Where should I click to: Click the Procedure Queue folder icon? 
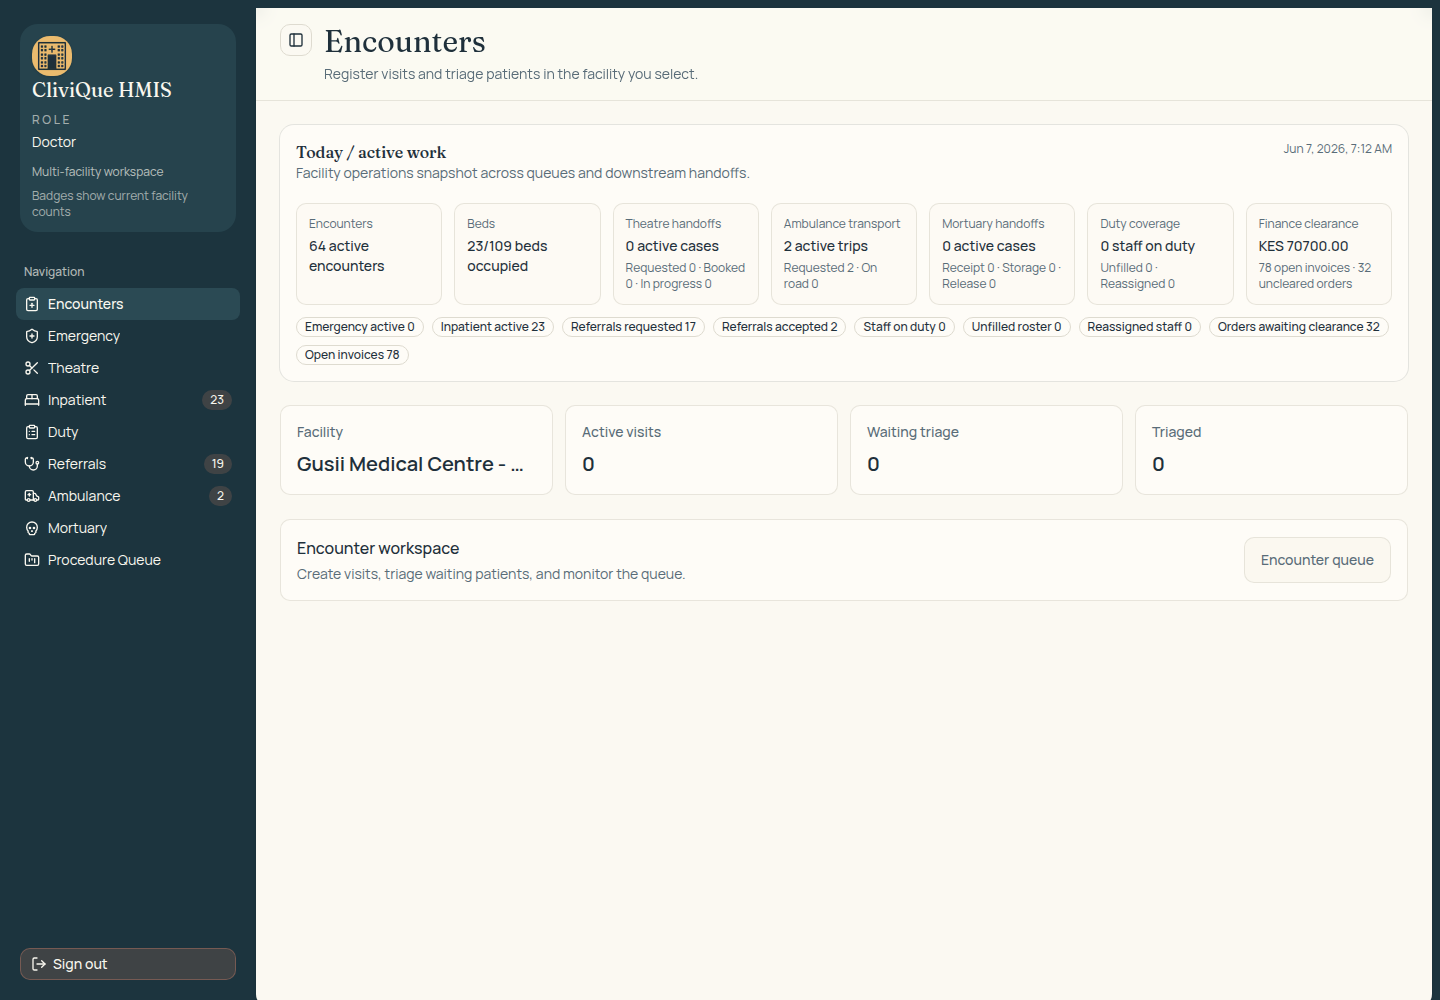click(x=32, y=560)
